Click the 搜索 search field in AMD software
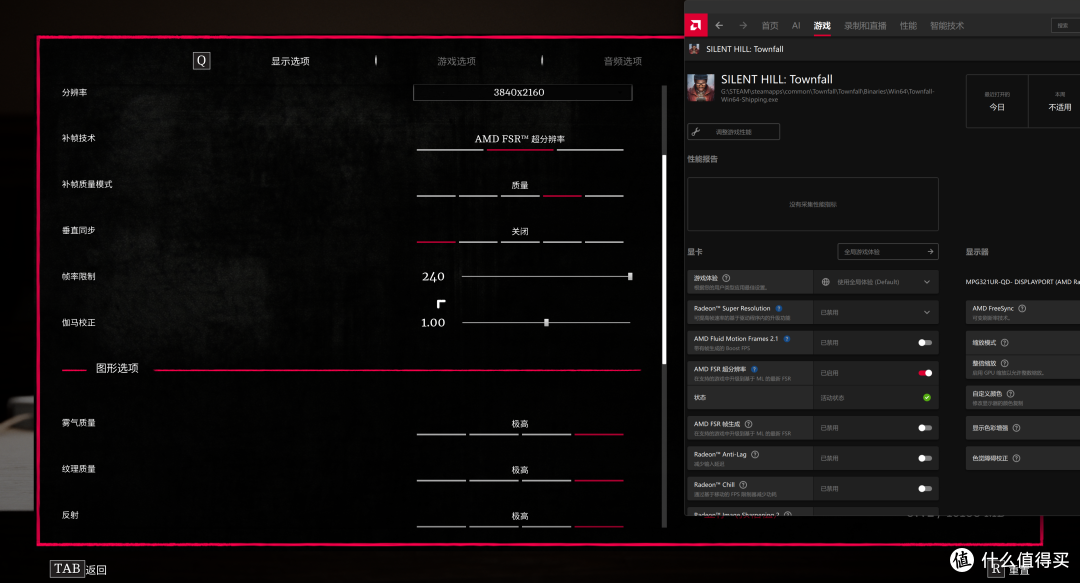 [x=1065, y=25]
